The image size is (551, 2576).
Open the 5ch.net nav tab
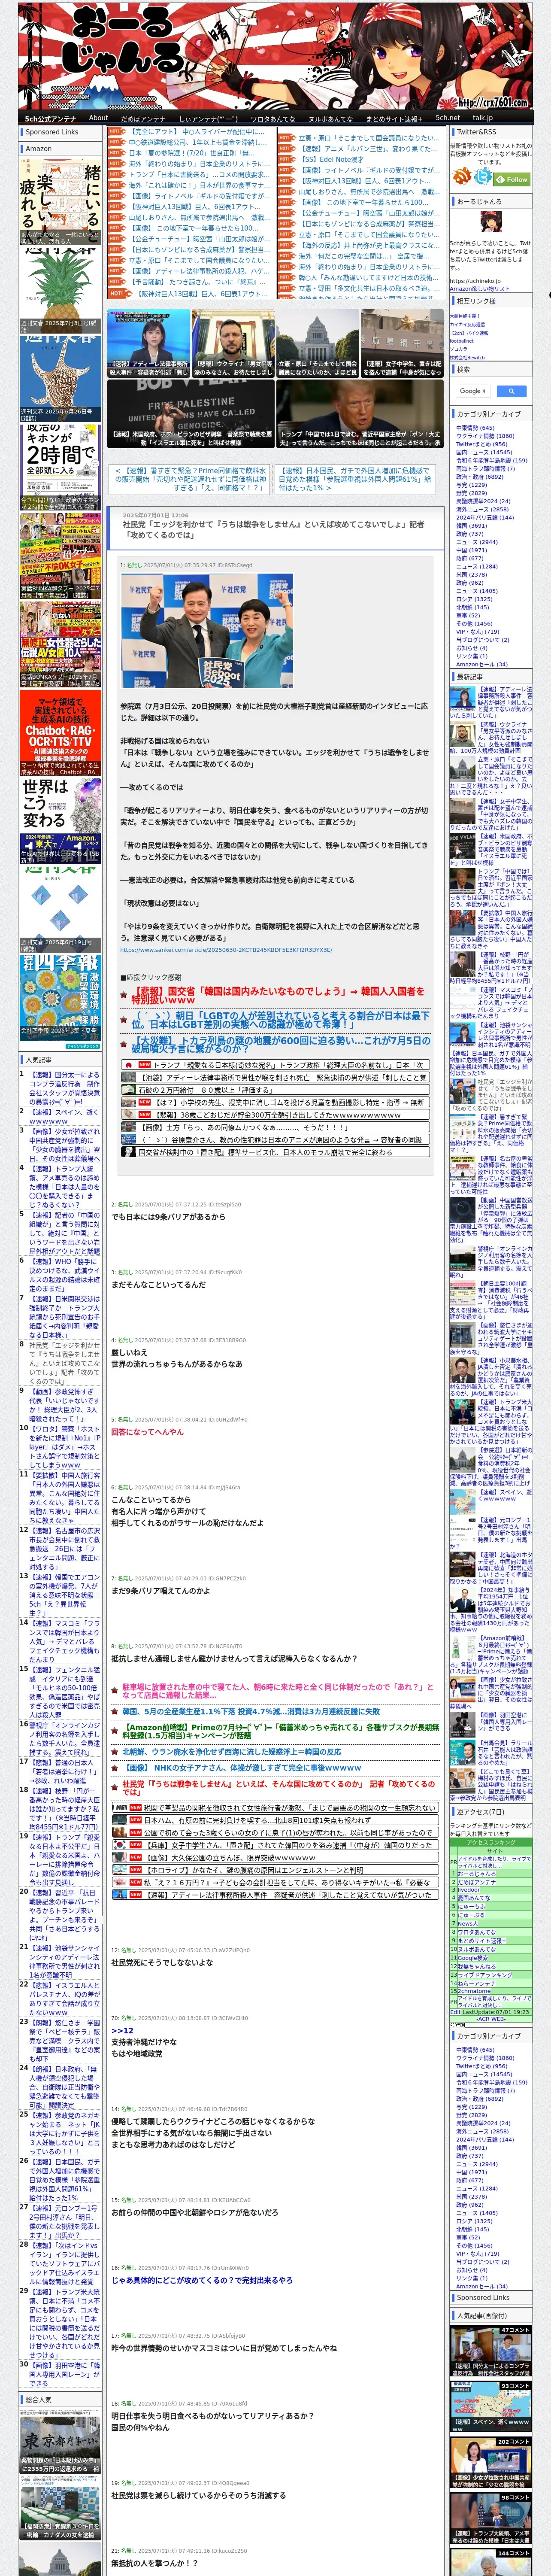coord(447,118)
